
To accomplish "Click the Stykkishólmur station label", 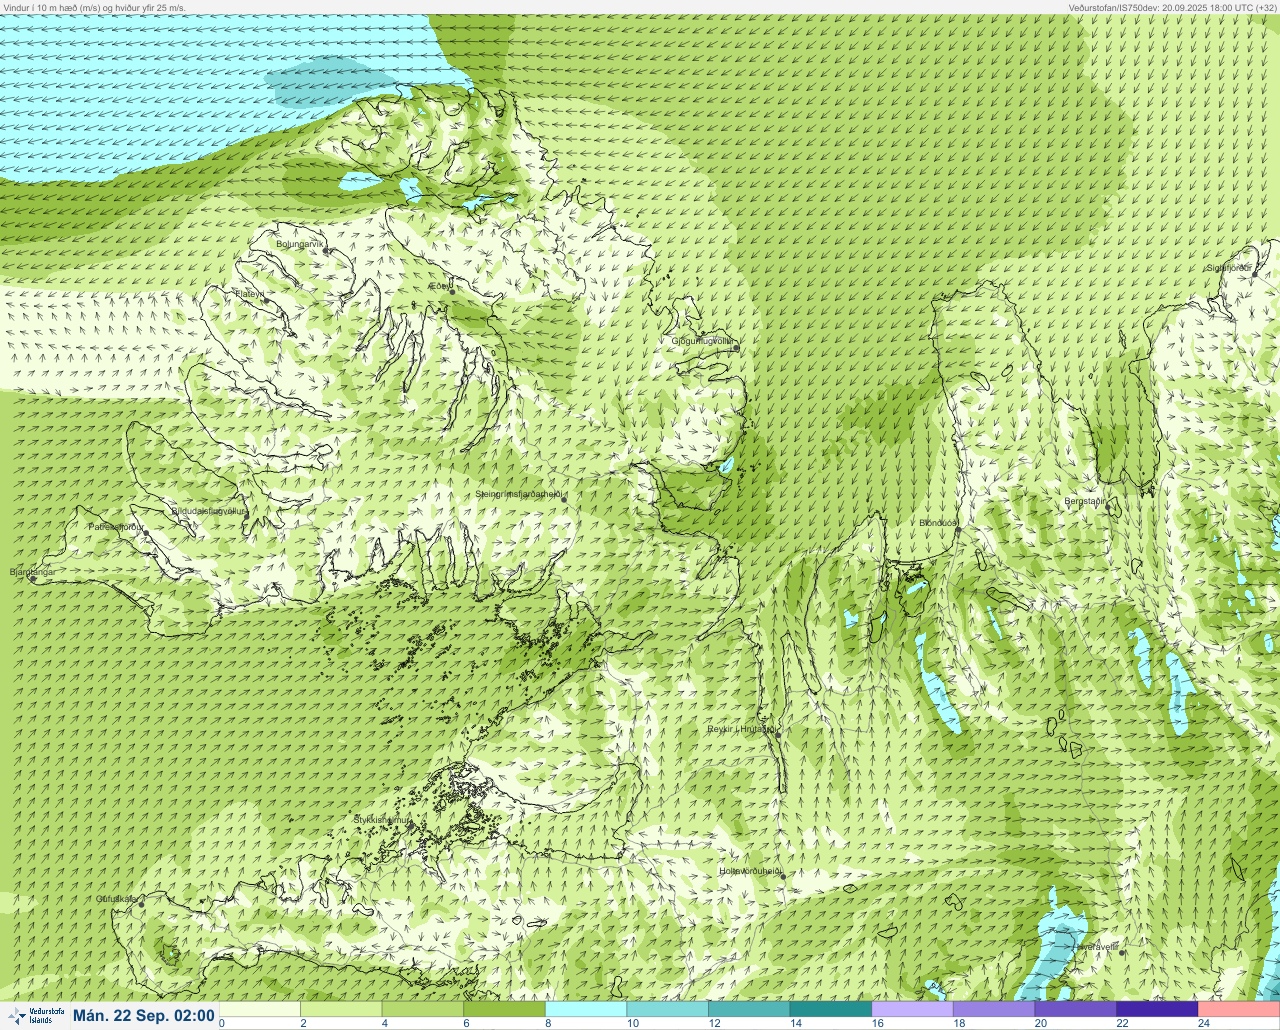I will pyautogui.click(x=382, y=820).
